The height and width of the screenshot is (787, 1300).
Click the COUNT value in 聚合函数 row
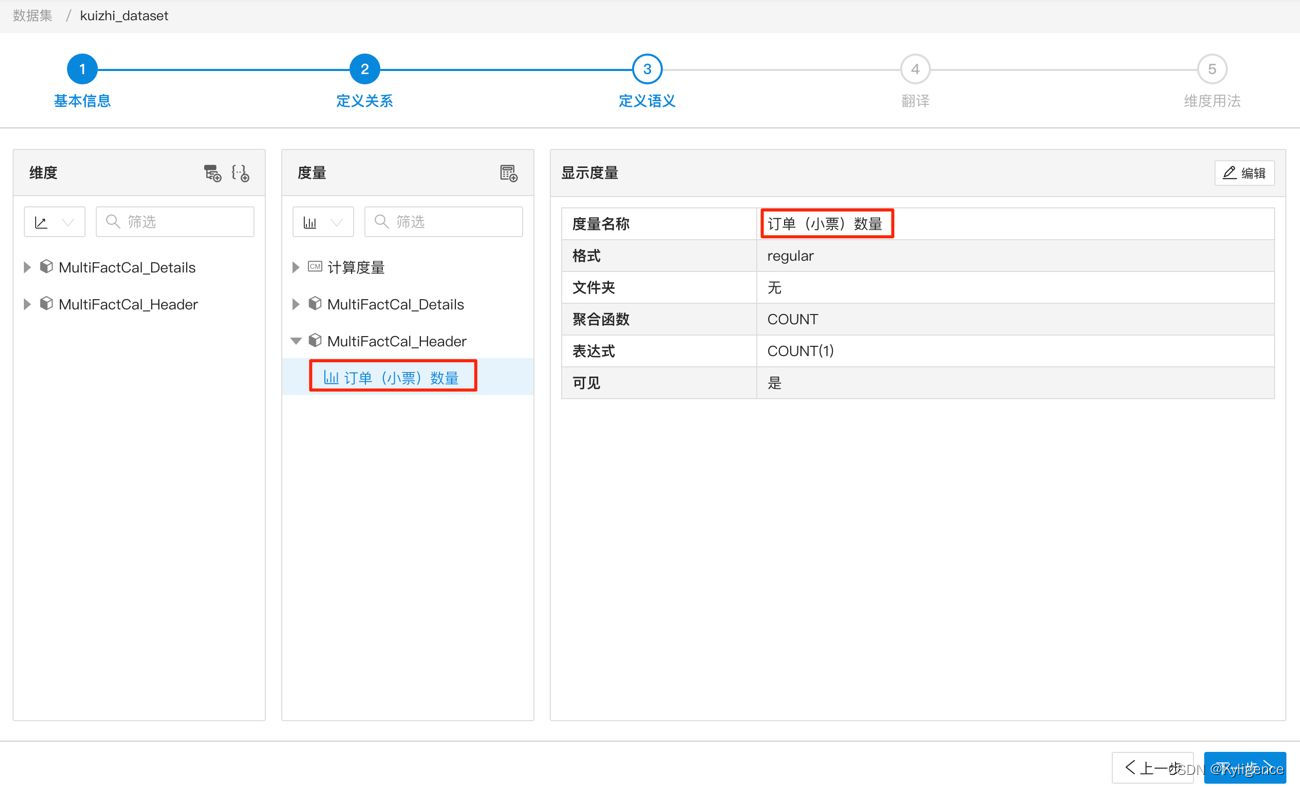coord(792,319)
